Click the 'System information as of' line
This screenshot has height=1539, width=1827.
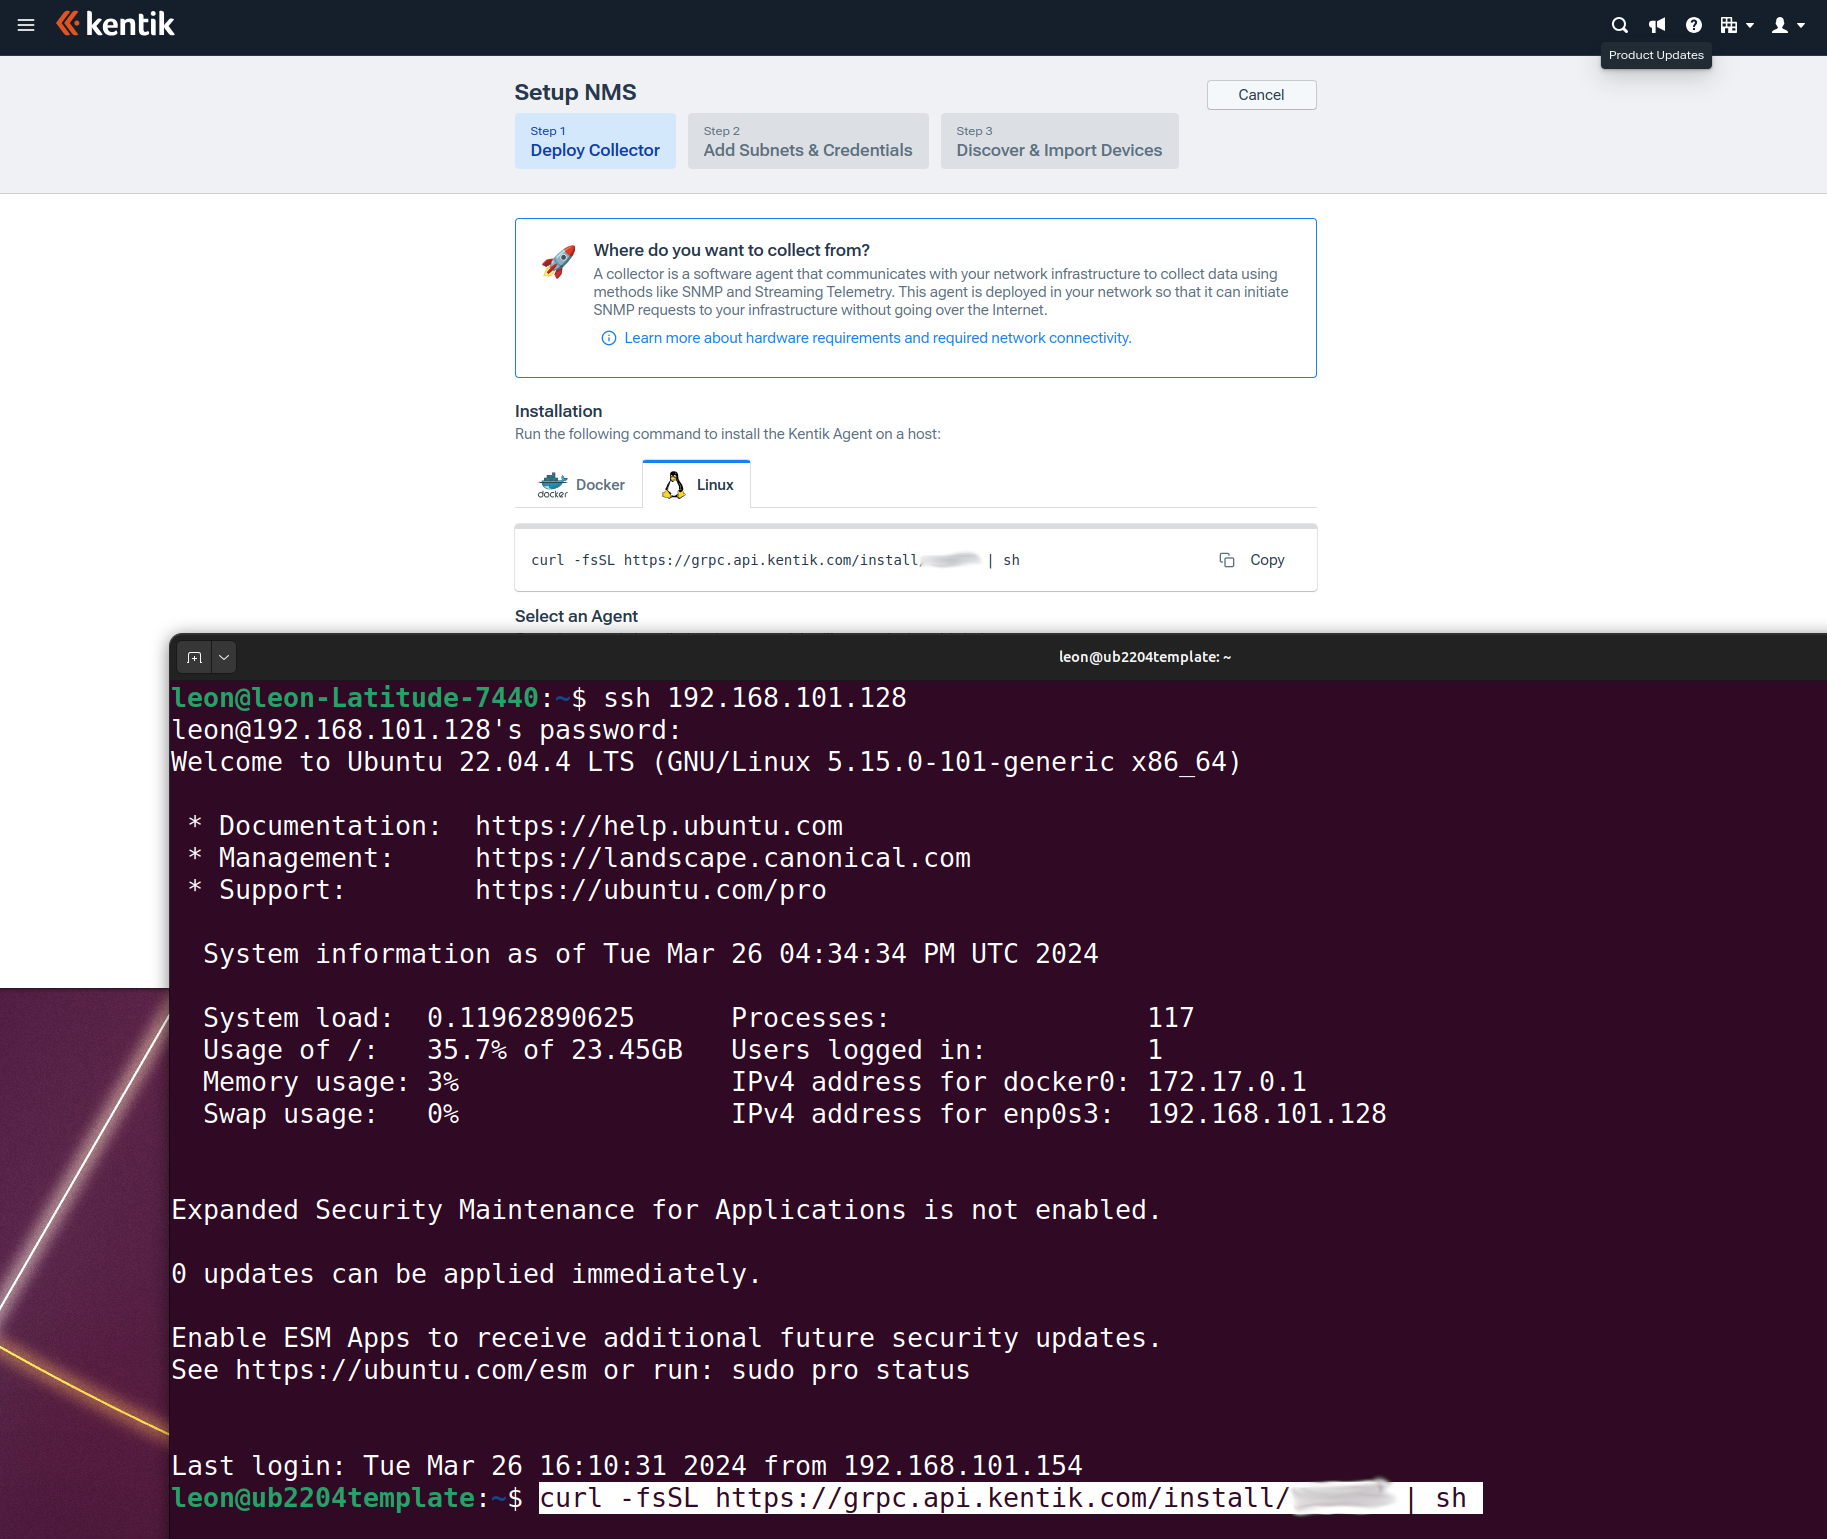coord(651,954)
